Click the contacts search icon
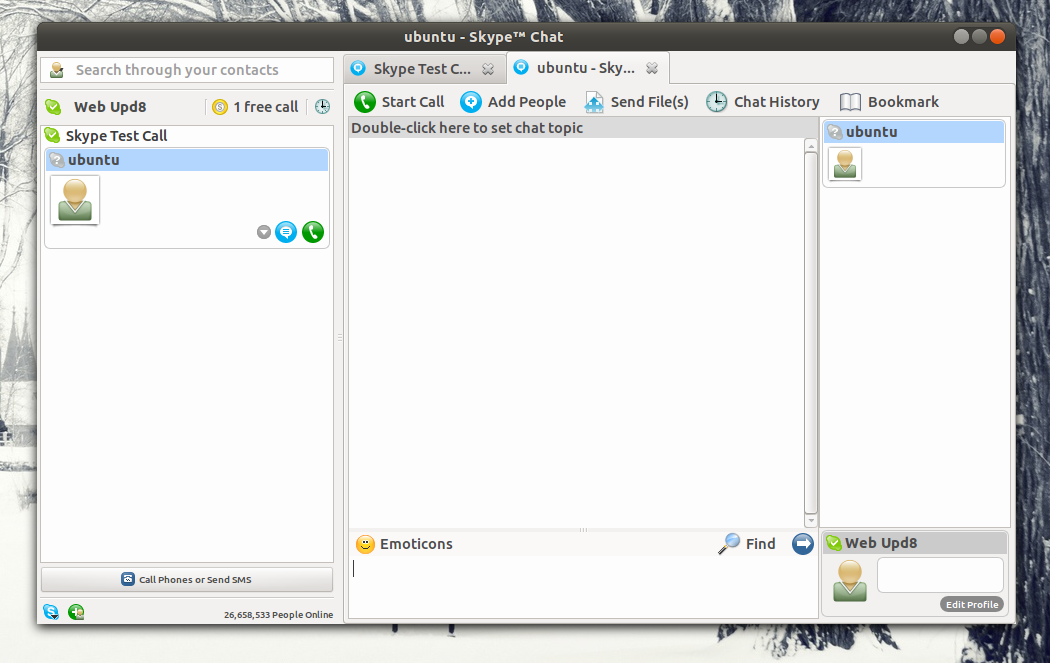 click(x=57, y=70)
